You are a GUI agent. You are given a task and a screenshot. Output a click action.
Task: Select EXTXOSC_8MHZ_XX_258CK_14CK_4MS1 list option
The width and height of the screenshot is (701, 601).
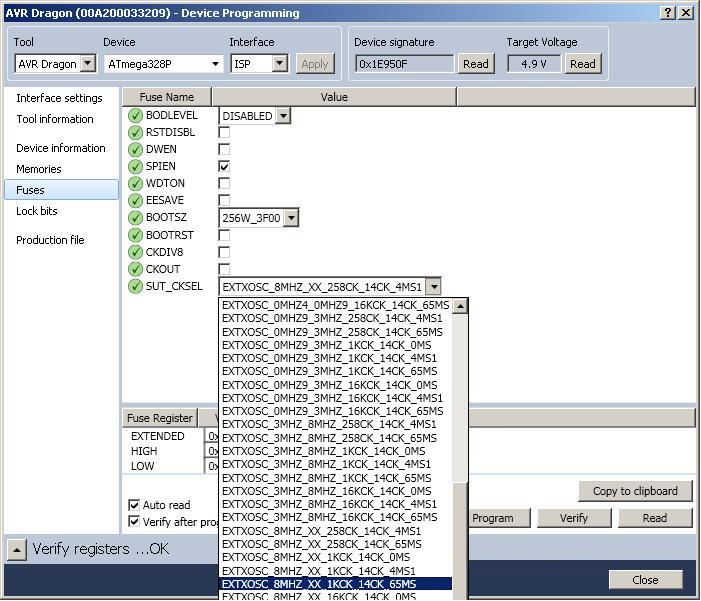click(x=335, y=531)
